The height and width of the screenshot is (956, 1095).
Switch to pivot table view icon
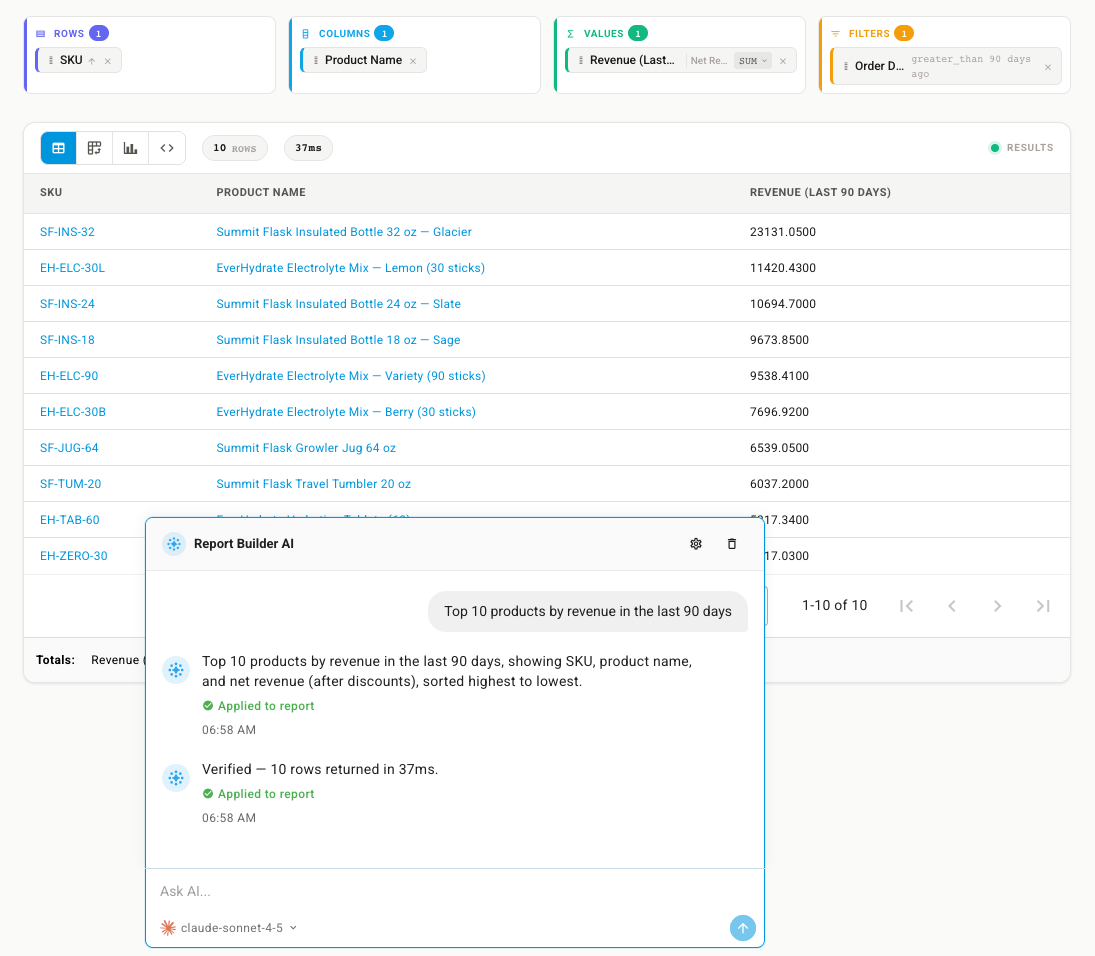point(94,148)
